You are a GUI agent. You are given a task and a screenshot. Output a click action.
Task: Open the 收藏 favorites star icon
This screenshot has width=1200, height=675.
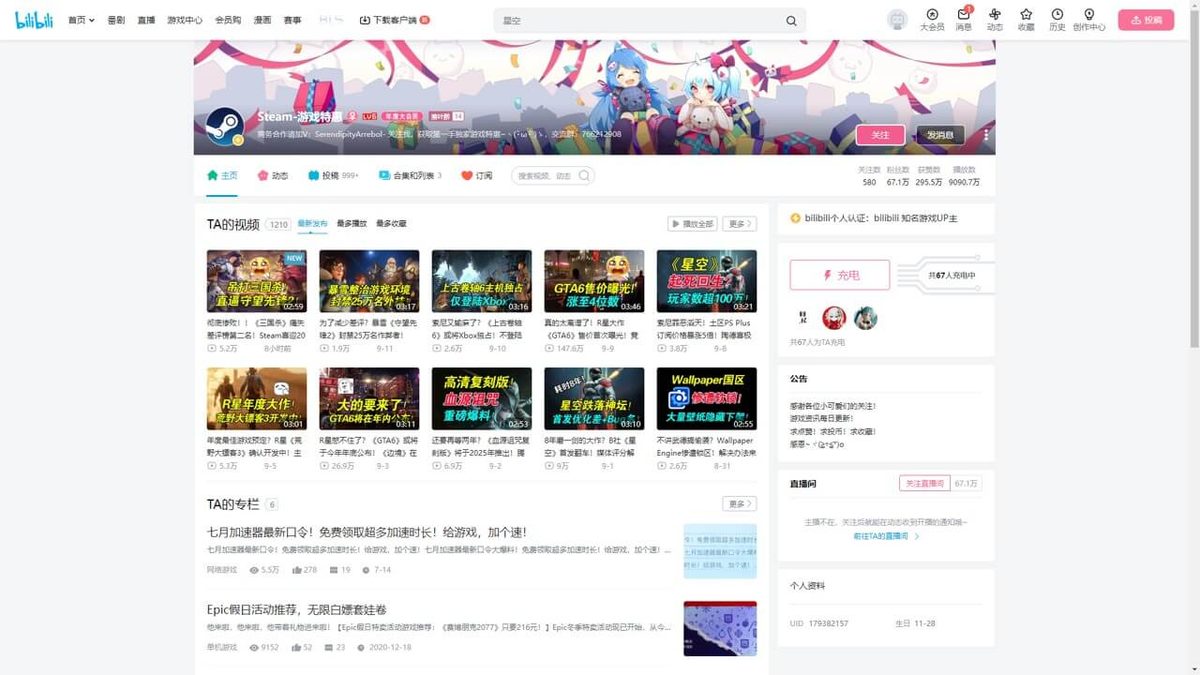pyautogui.click(x=1026, y=20)
